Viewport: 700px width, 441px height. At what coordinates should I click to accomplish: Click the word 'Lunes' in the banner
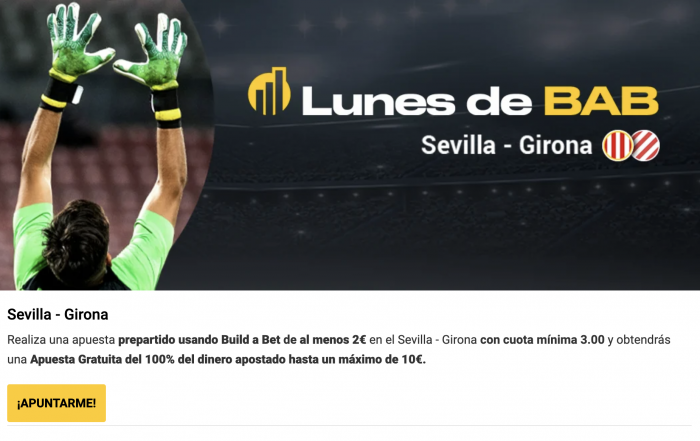379,101
